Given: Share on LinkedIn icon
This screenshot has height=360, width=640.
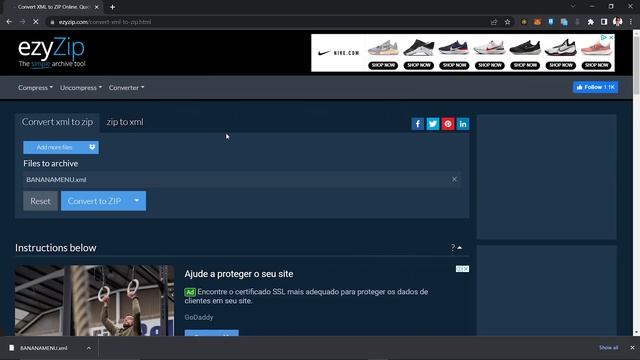Looking at the screenshot, I should [463, 124].
